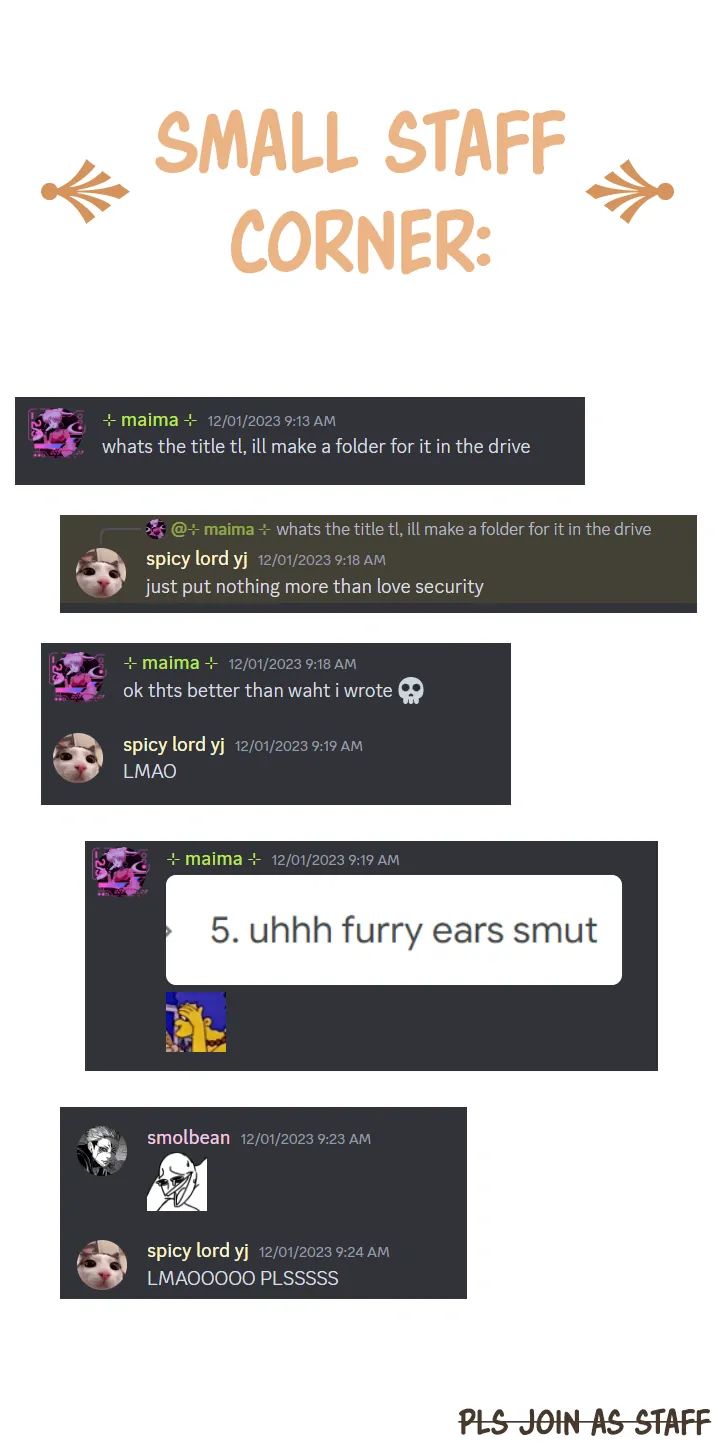The image size is (720, 1456).
Task: Click the @maima mention in reply preview
Action: [221, 529]
